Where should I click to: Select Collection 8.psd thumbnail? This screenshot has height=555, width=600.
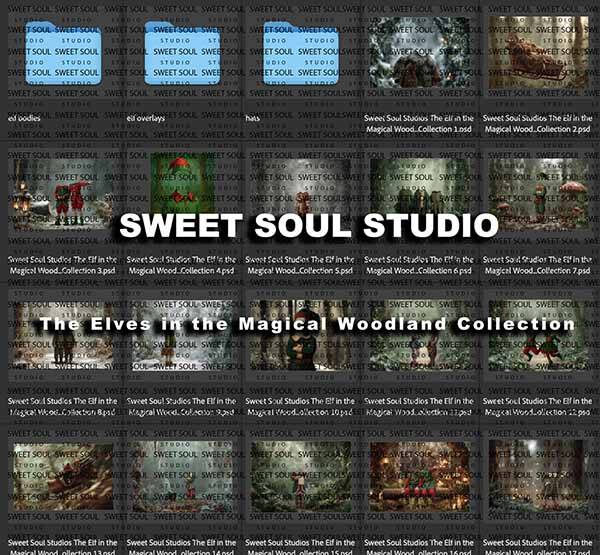click(x=63, y=335)
